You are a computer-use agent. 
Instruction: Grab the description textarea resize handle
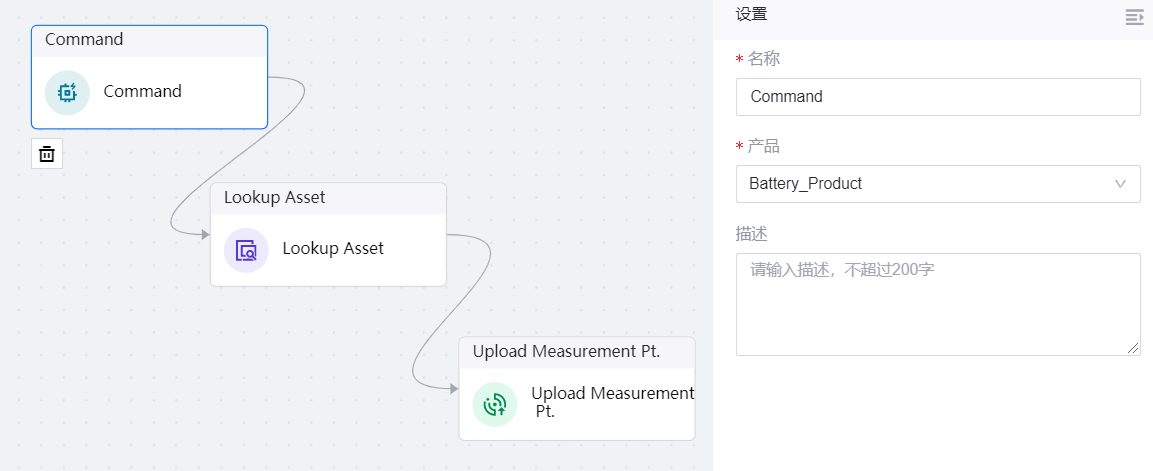click(x=1134, y=349)
